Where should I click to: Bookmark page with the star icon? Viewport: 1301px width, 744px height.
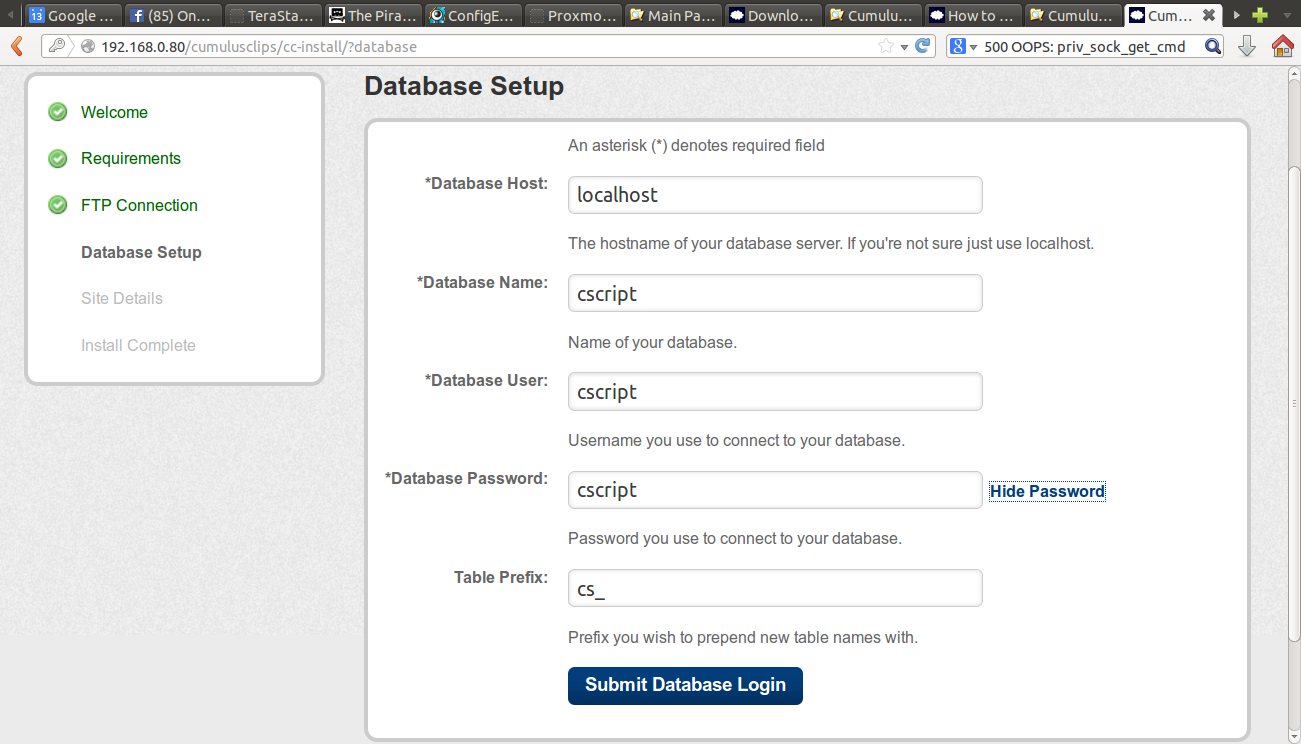click(885, 46)
